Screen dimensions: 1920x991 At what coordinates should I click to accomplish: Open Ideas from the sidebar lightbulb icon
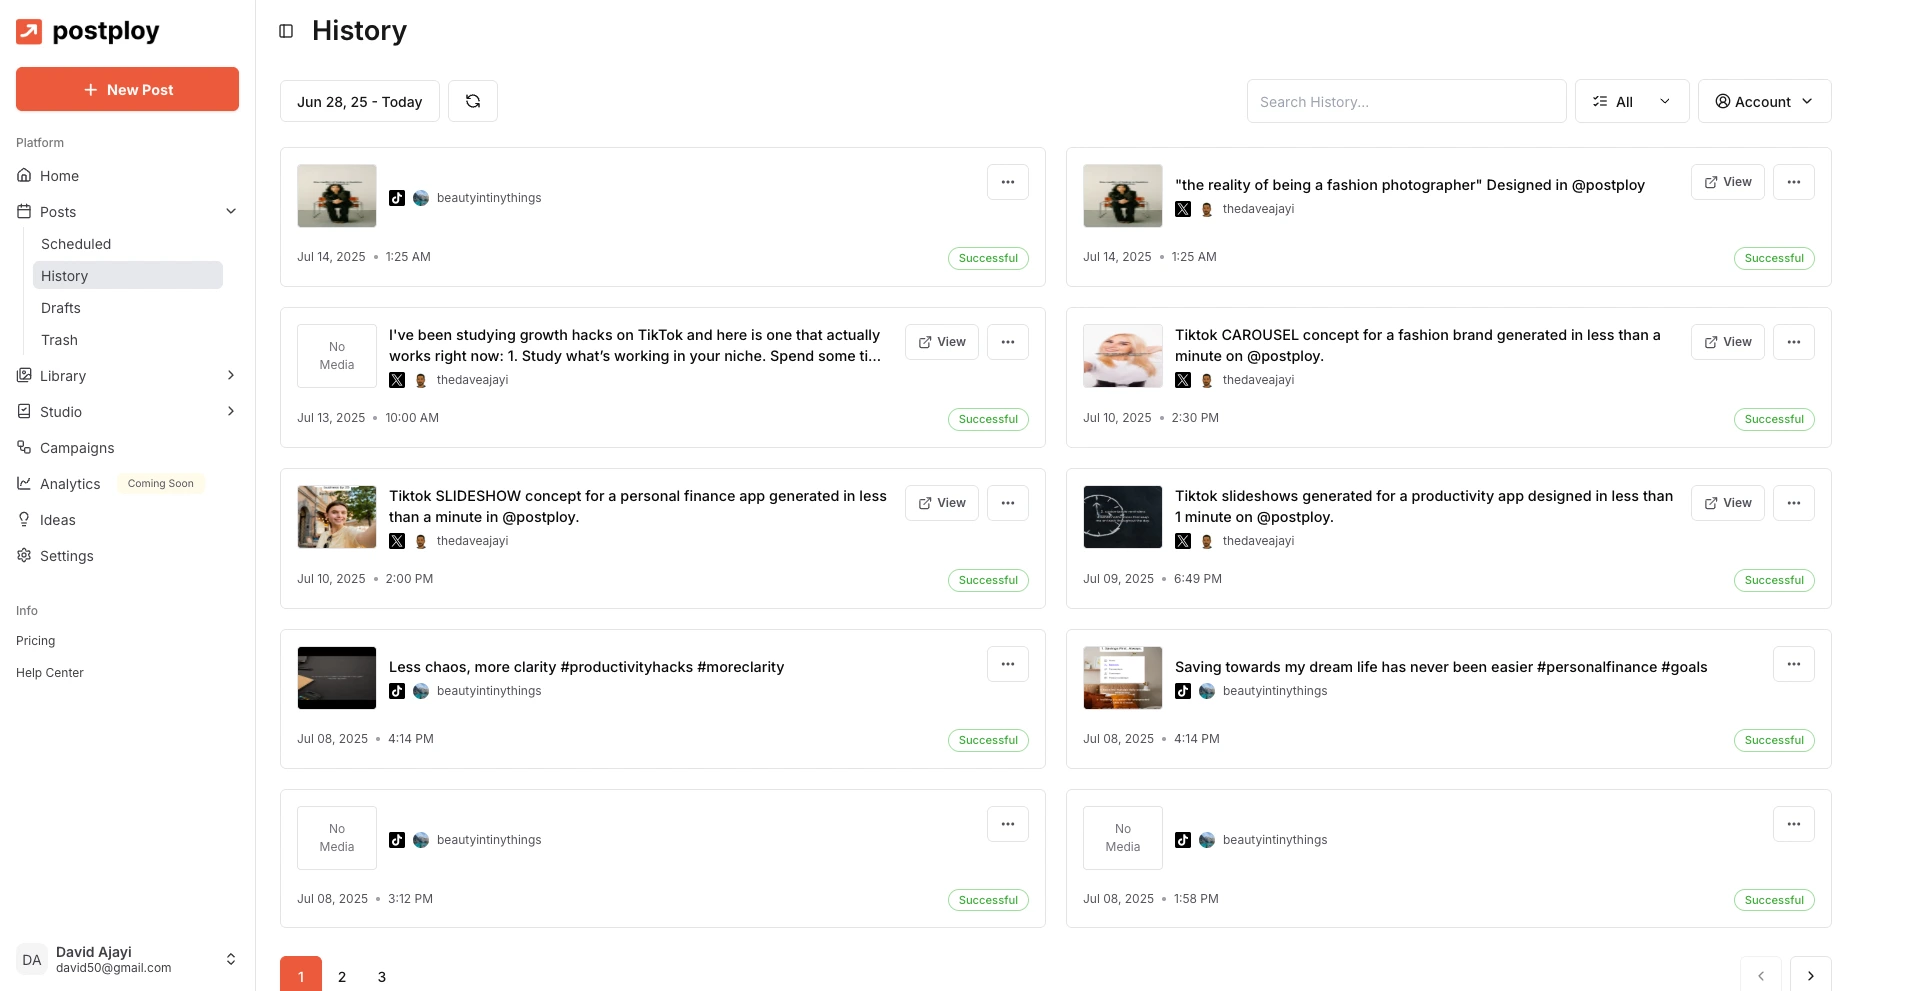point(23,519)
